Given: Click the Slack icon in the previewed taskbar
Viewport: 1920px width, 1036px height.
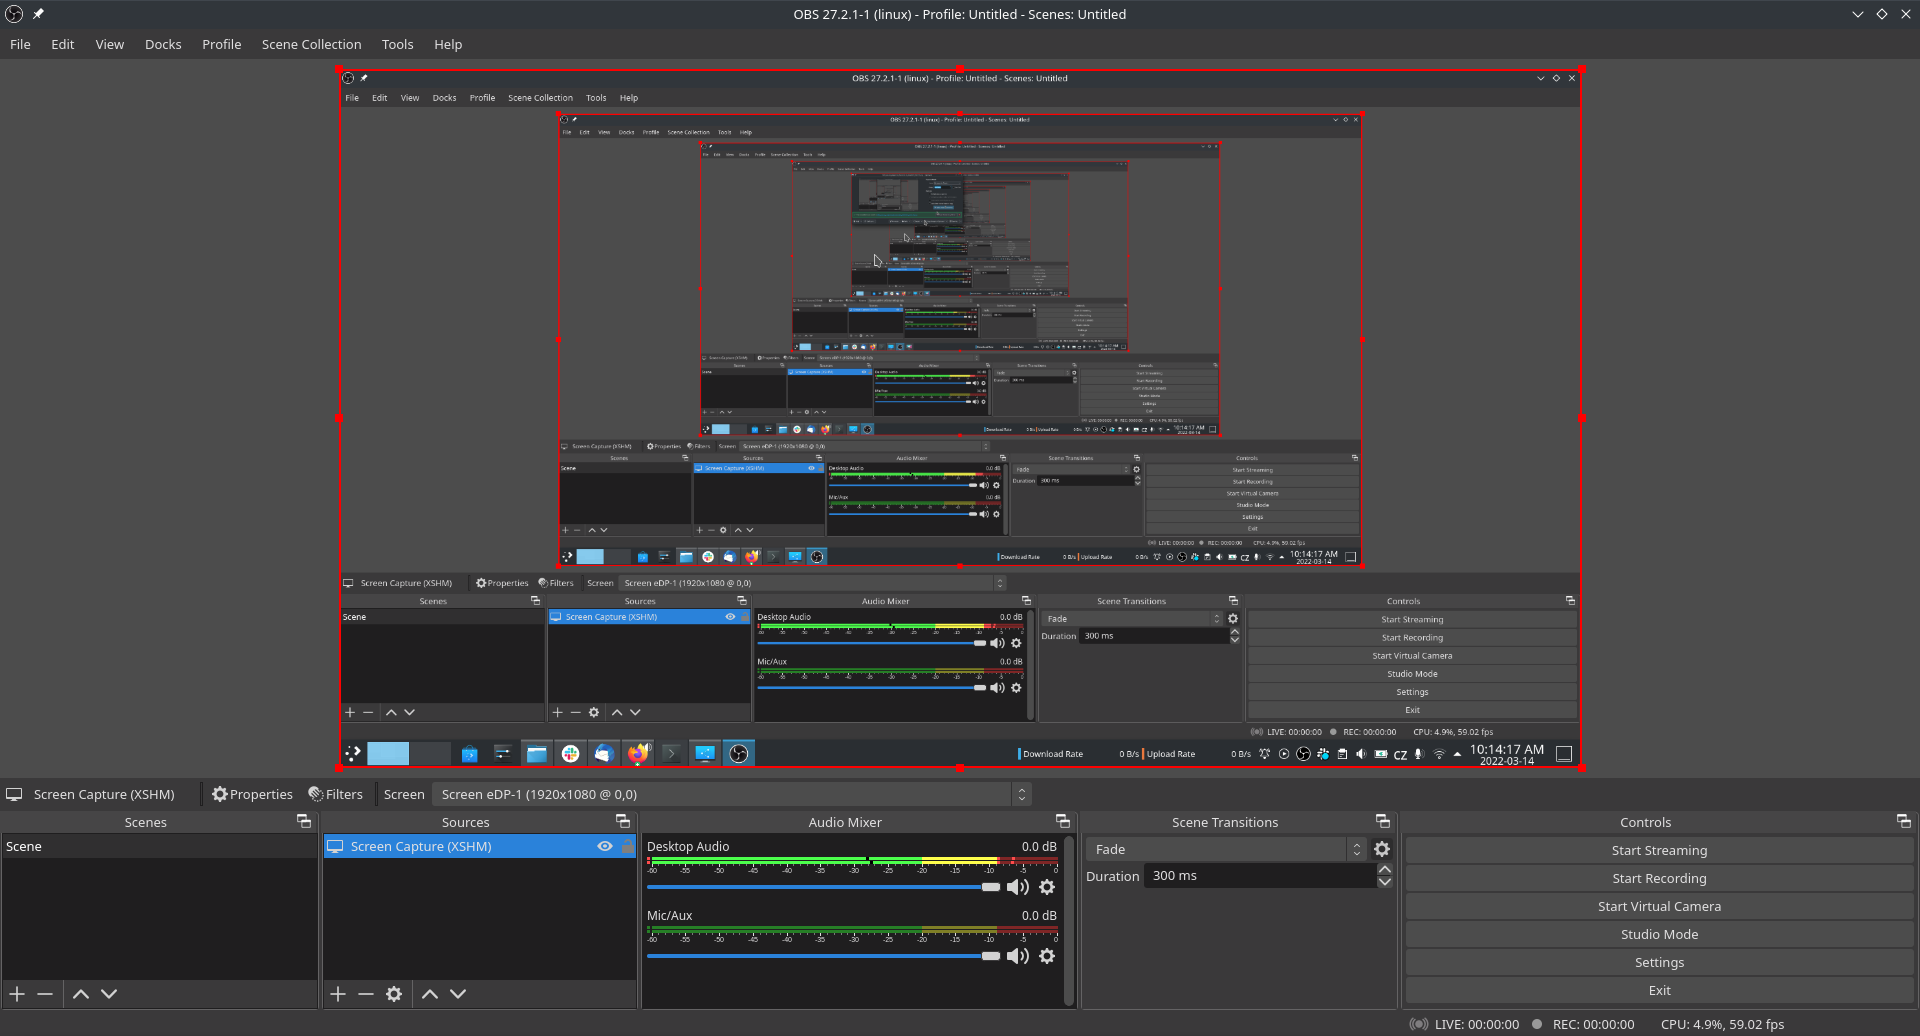Looking at the screenshot, I should 570,753.
